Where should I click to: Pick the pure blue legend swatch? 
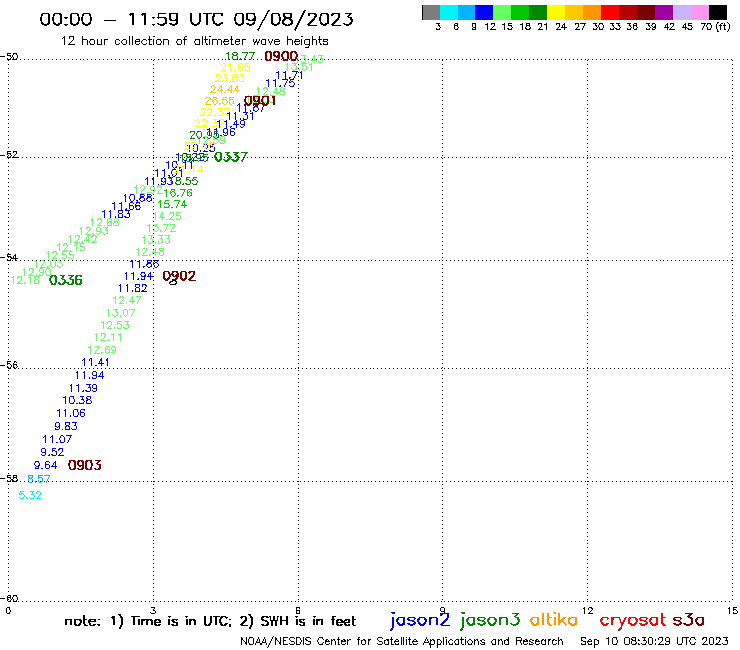[x=484, y=12]
